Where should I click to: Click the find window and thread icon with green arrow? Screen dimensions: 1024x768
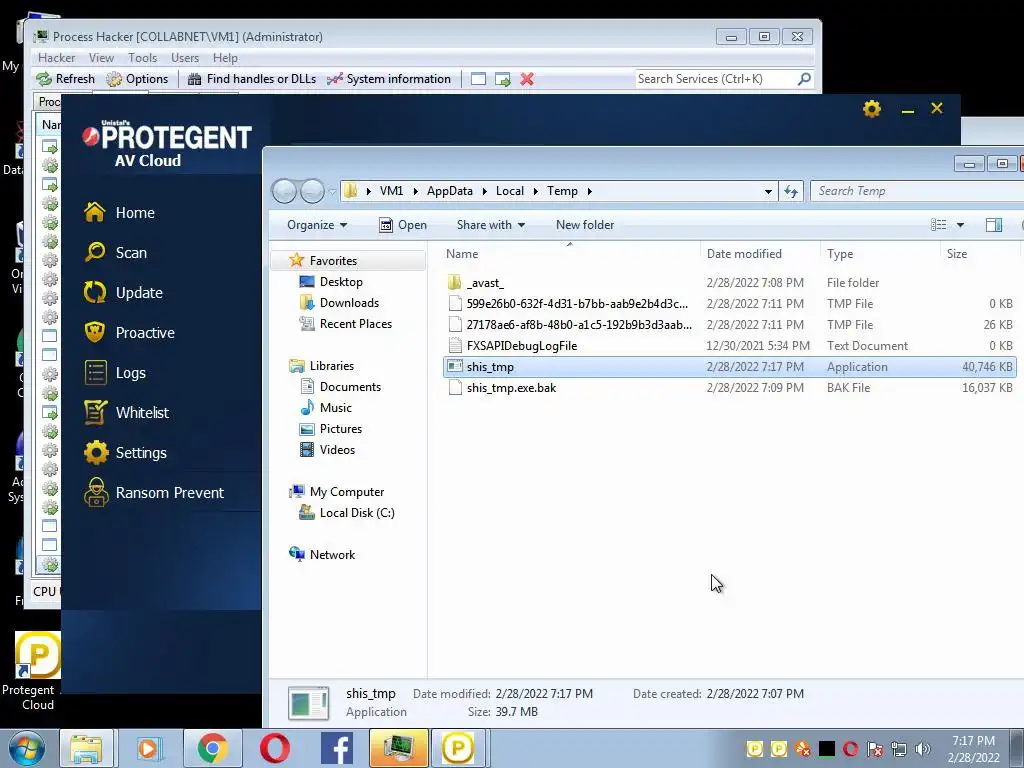pyautogui.click(x=503, y=79)
